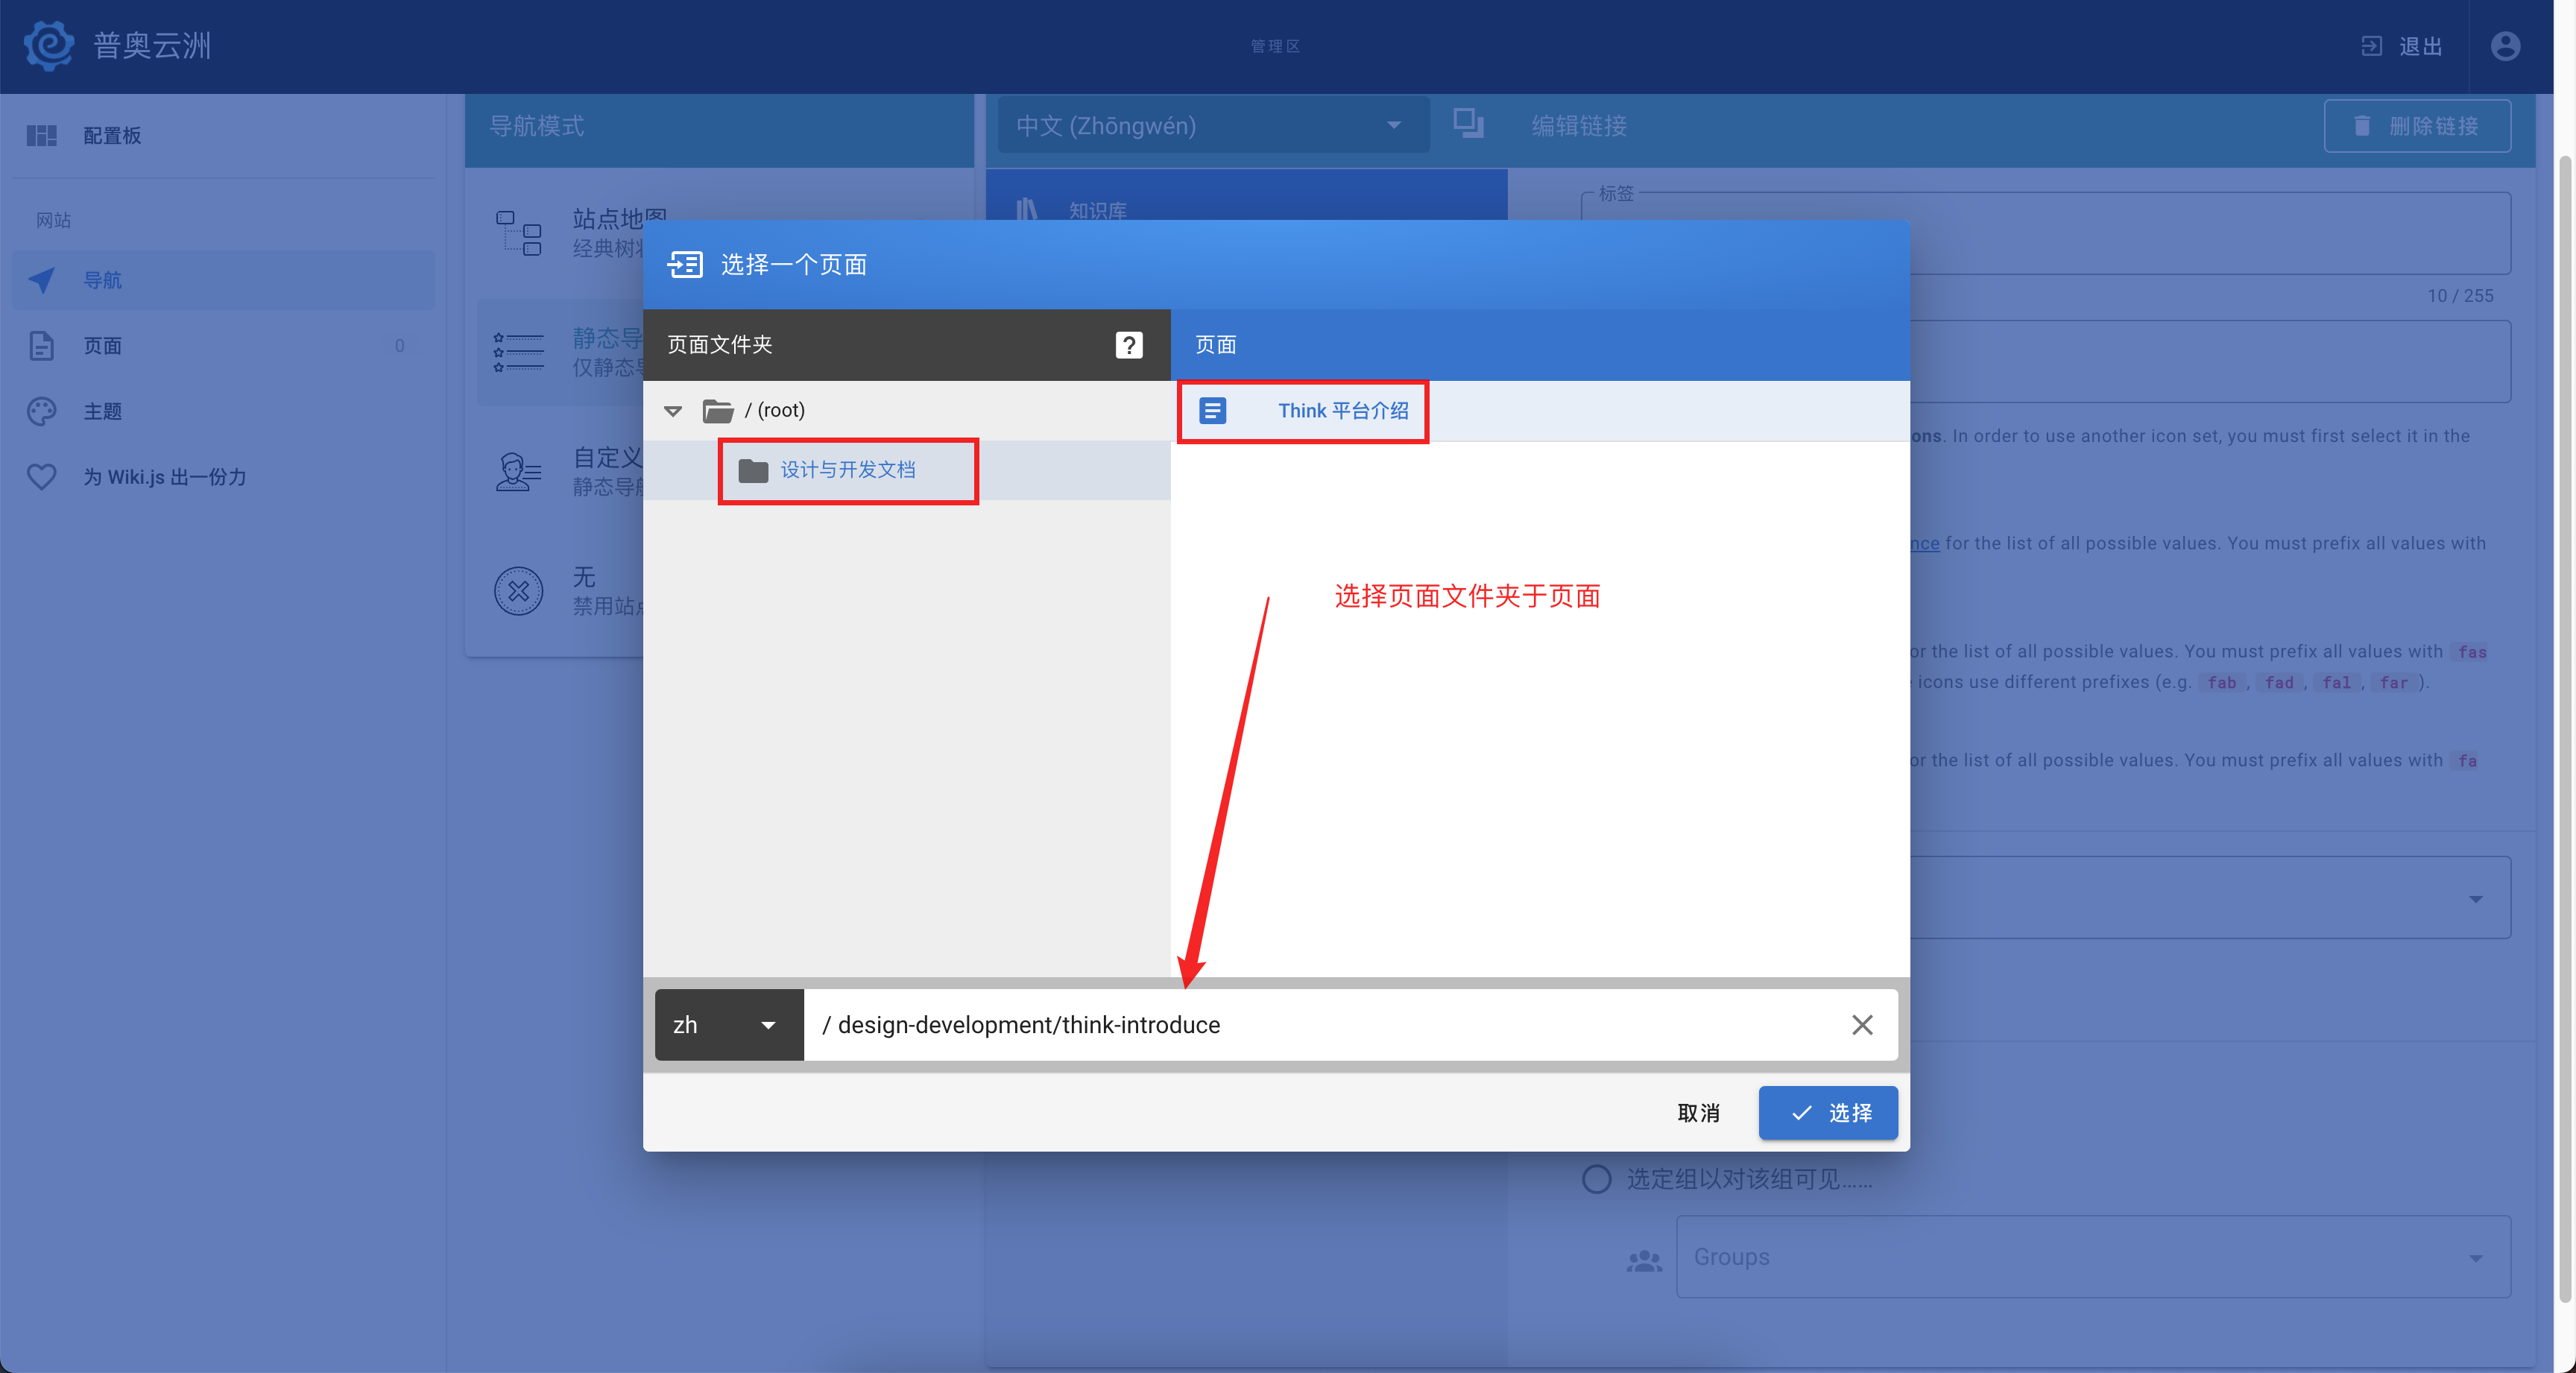Select the 设计与开发文档 folder
Screen dimensions: 2576x1373
coord(906,470)
